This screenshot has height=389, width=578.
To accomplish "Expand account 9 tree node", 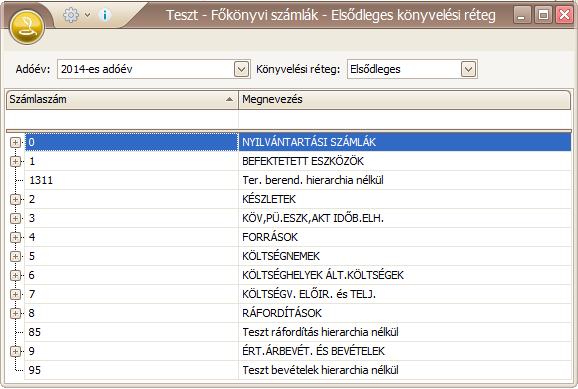I will coord(15,351).
